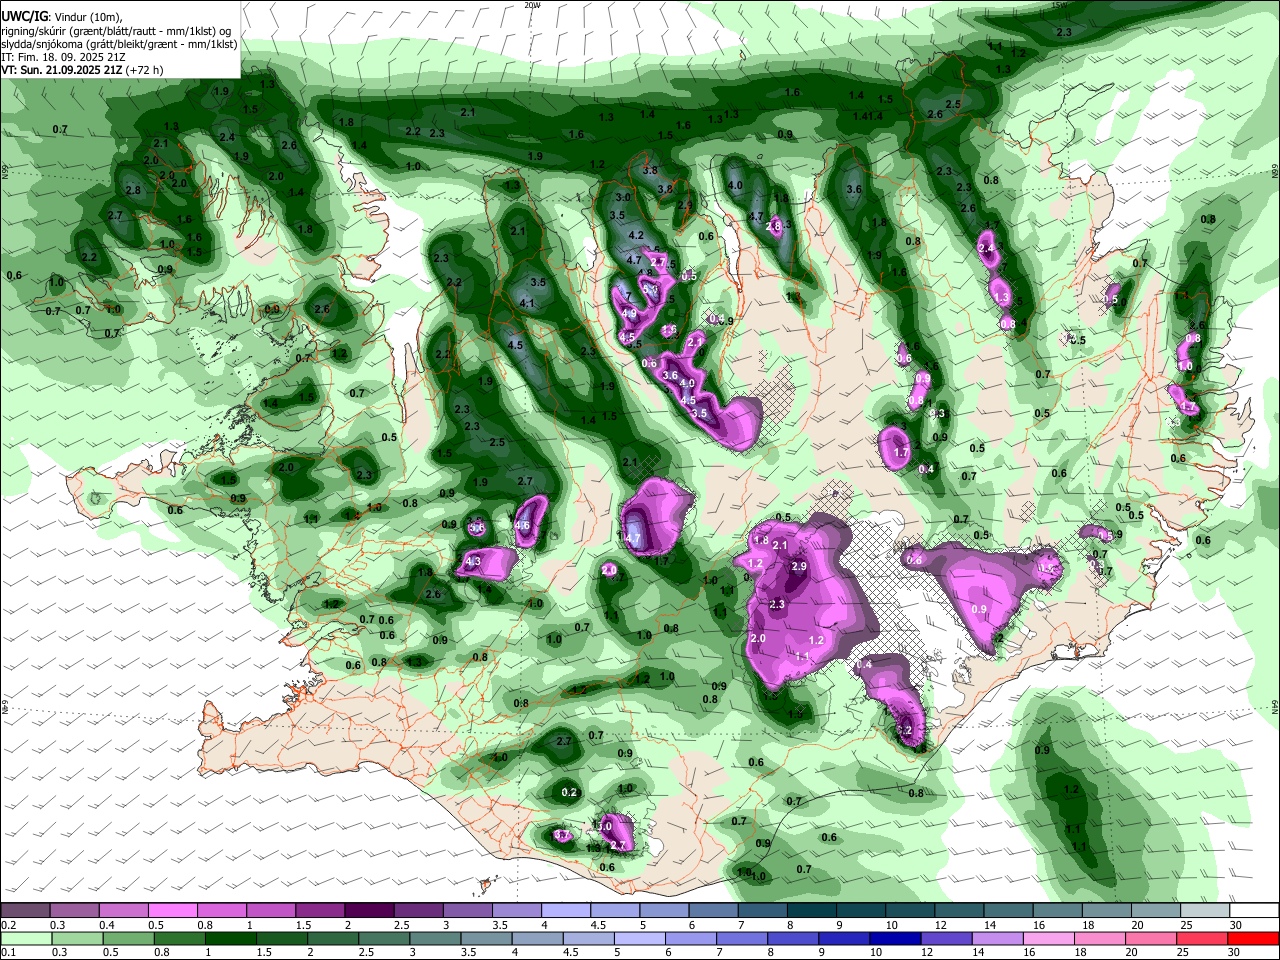Select the top-row snow swatch above 0.8
Image resolution: width=1280 pixels, height=960 pixels.
click(x=221, y=910)
